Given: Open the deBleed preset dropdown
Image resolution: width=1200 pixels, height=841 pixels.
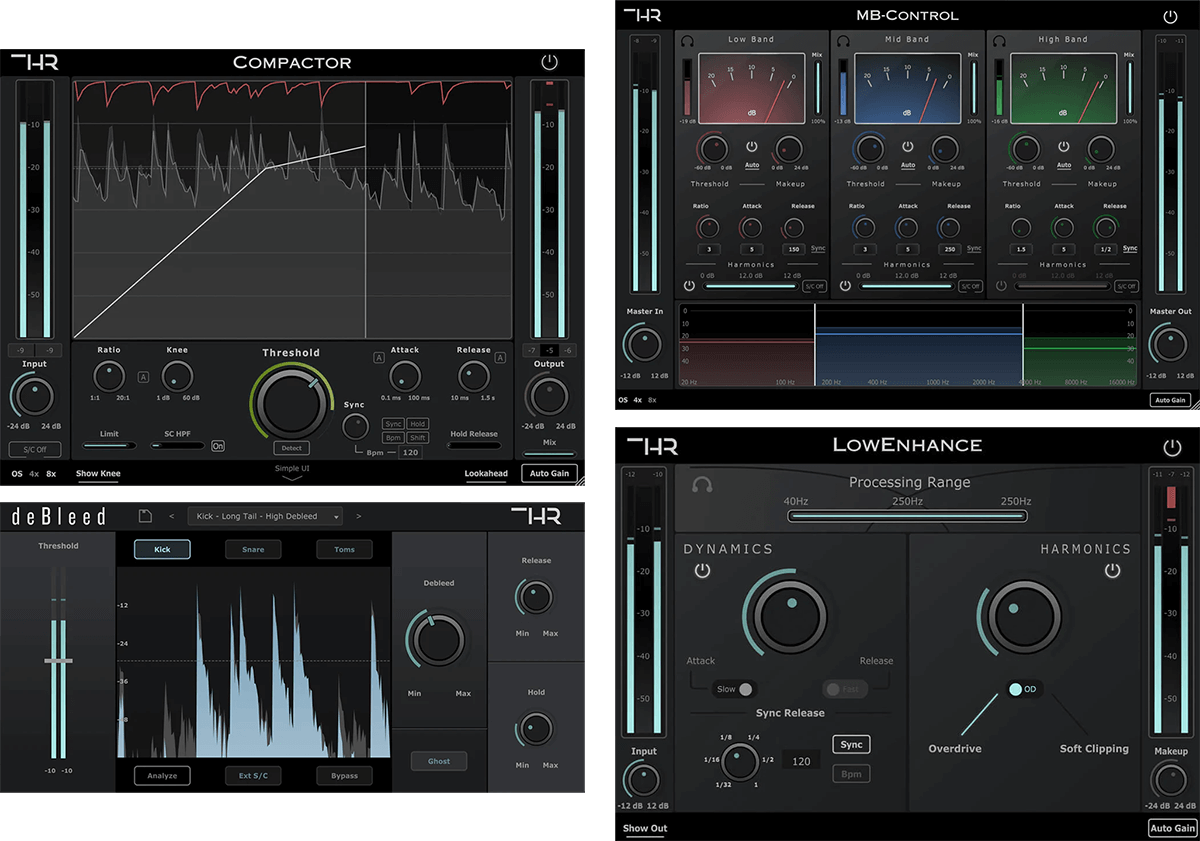Looking at the screenshot, I should click(264, 516).
